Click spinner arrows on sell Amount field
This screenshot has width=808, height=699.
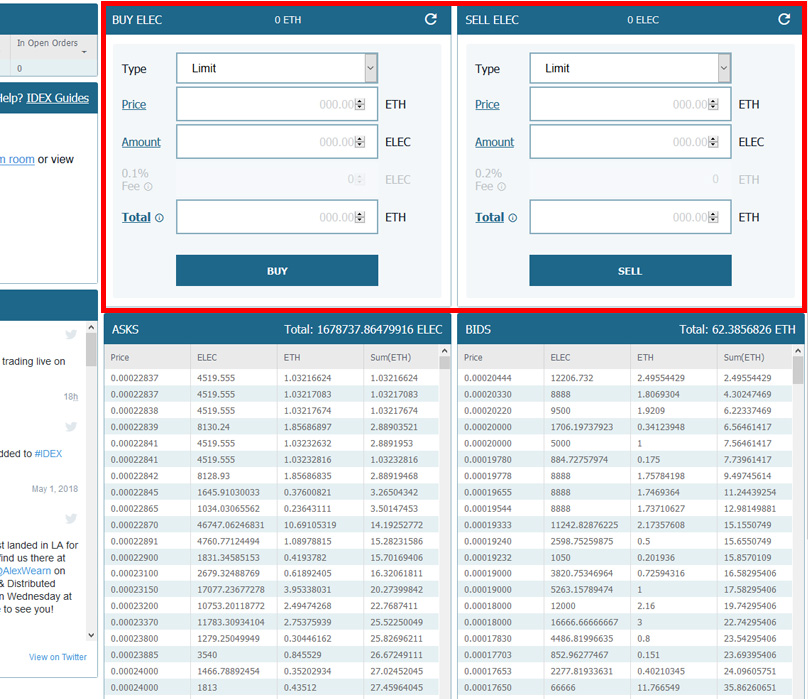click(x=714, y=142)
